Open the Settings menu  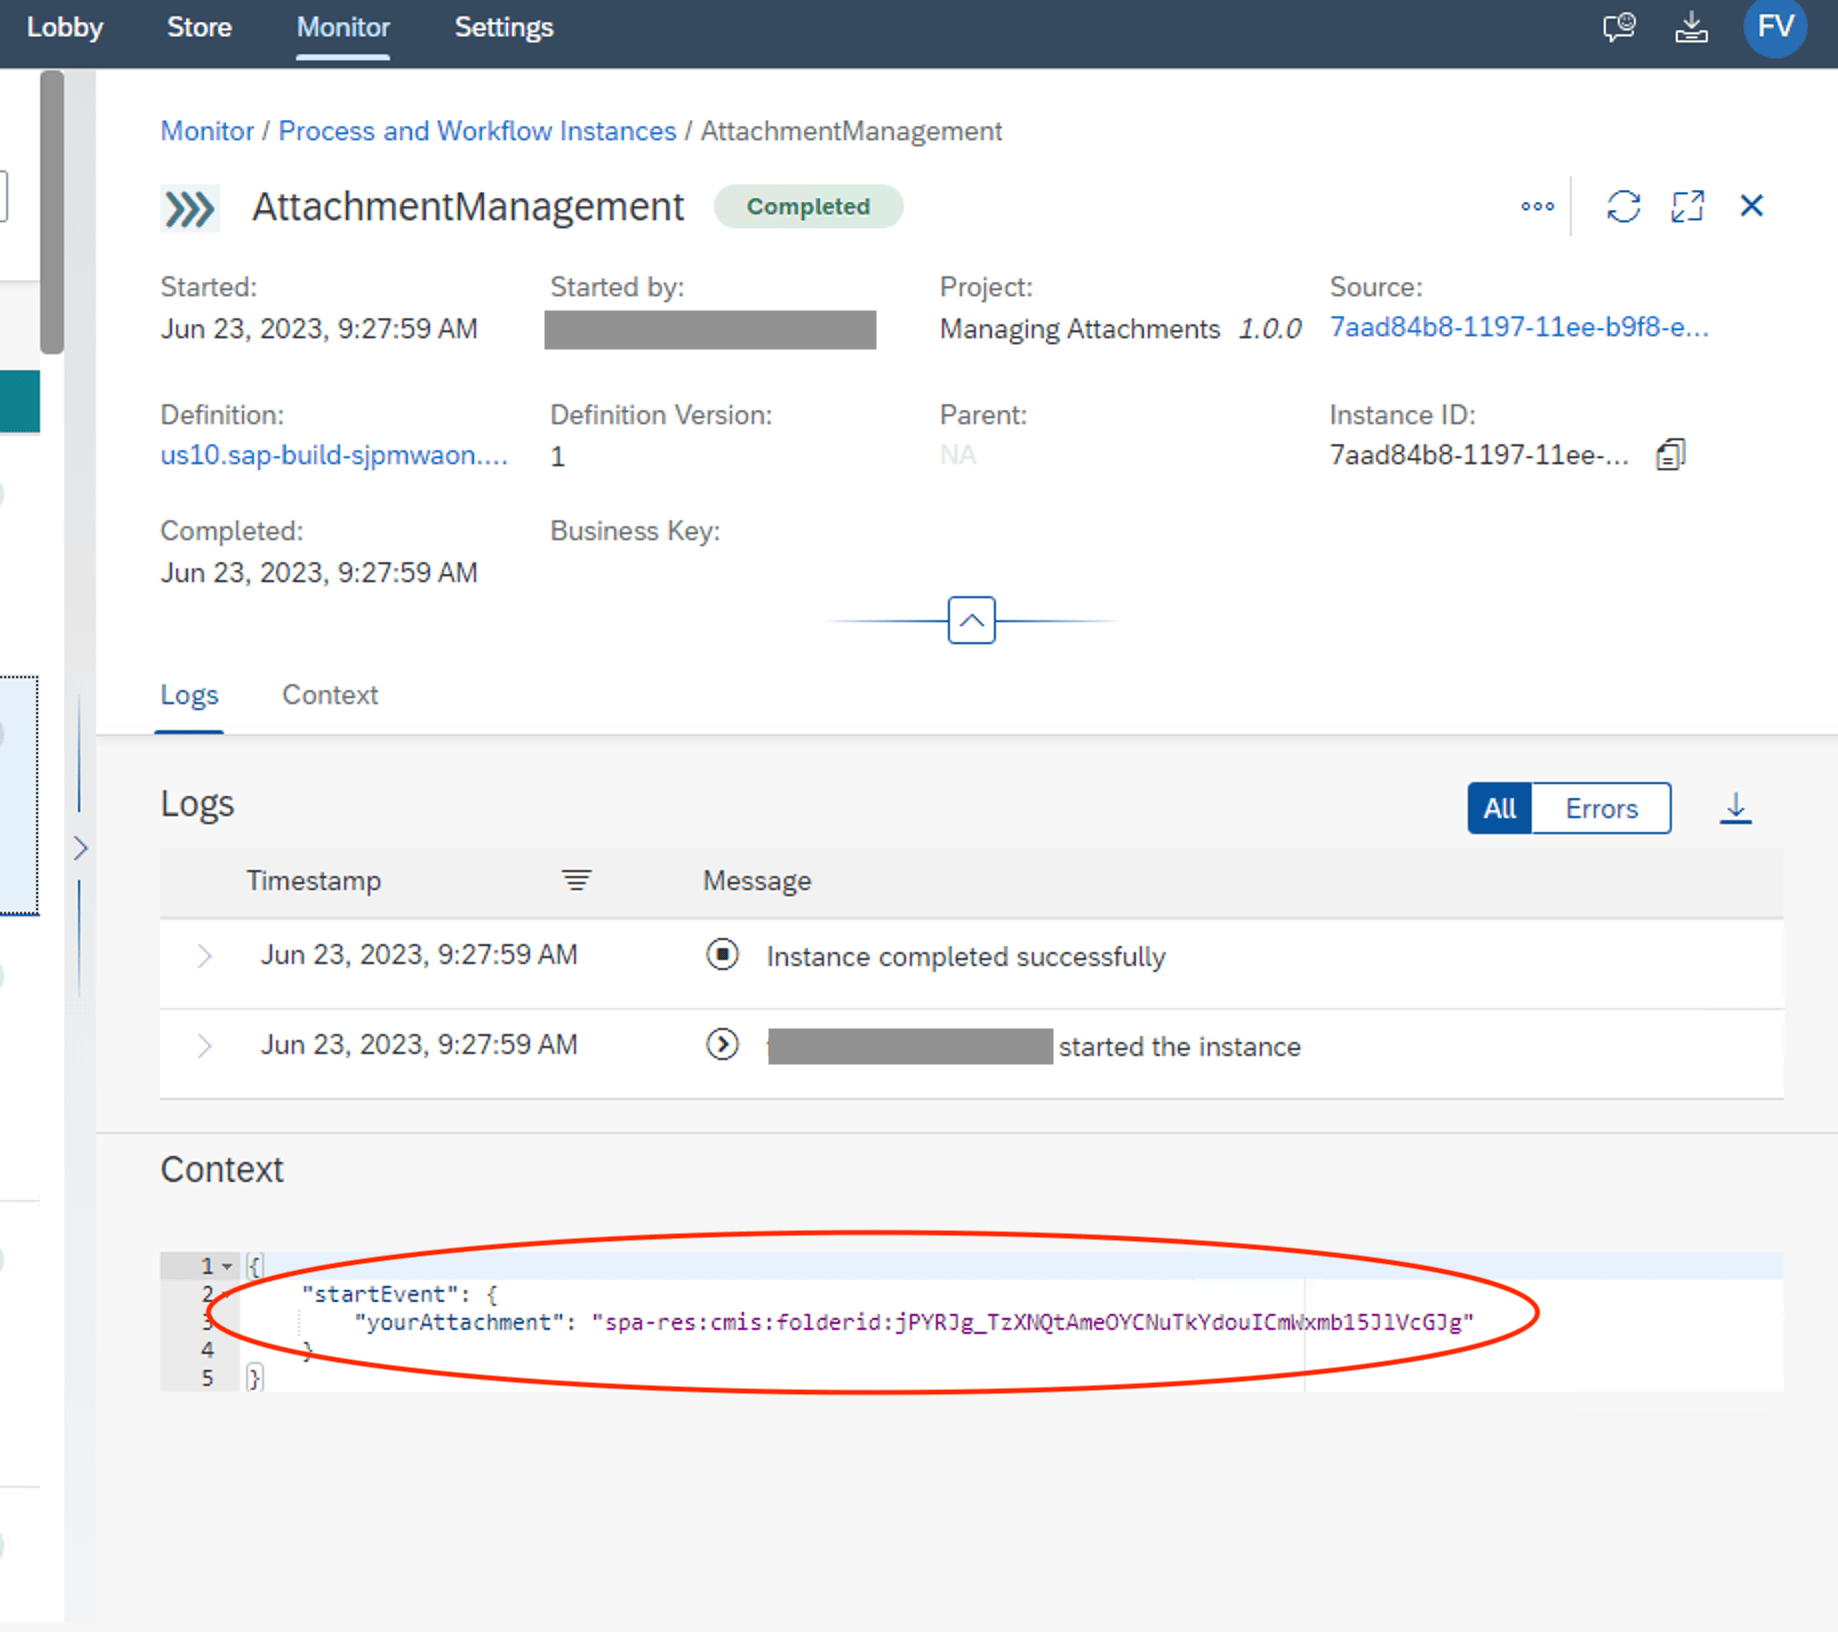(503, 27)
